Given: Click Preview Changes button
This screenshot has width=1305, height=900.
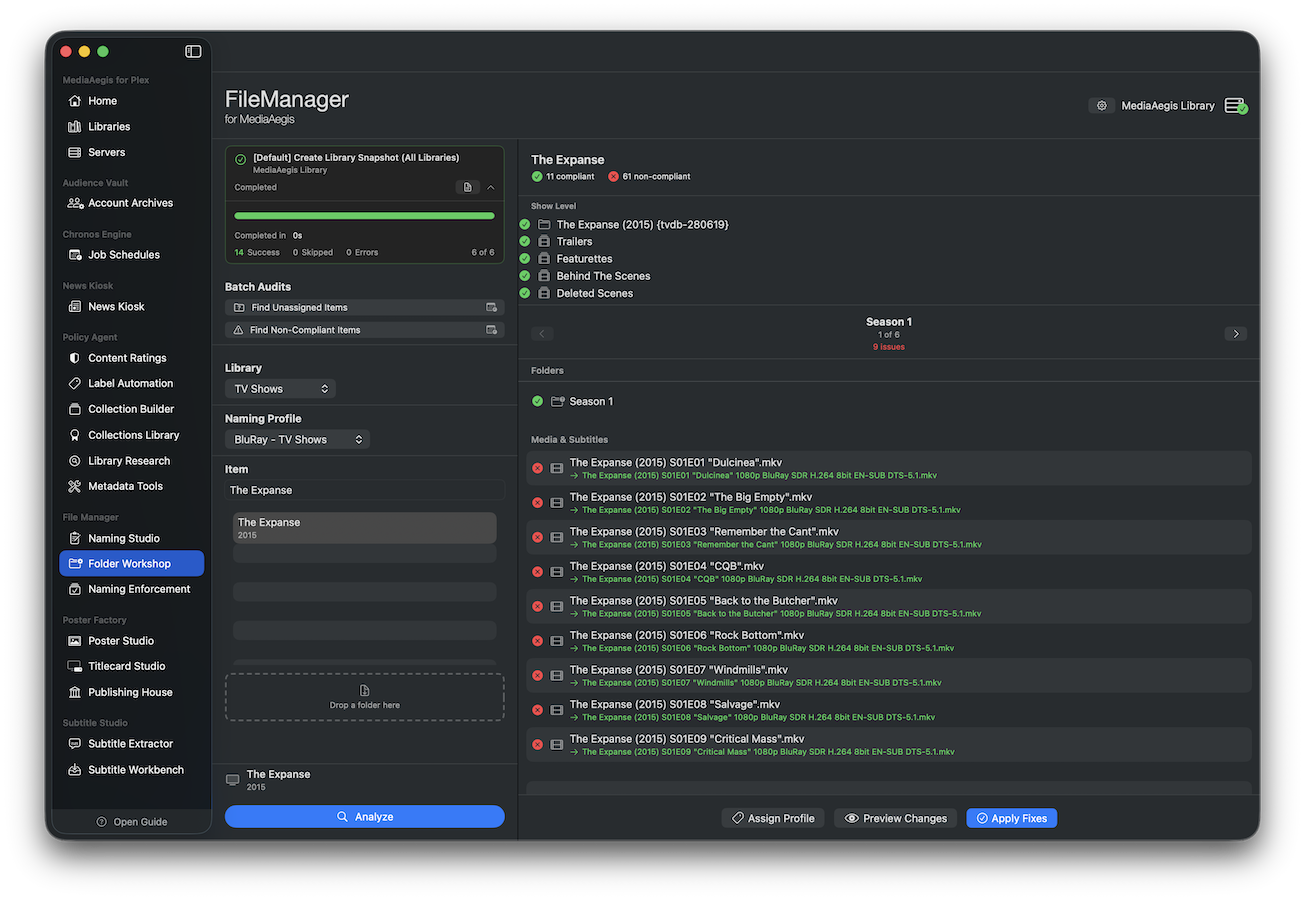Looking at the screenshot, I should point(895,818).
